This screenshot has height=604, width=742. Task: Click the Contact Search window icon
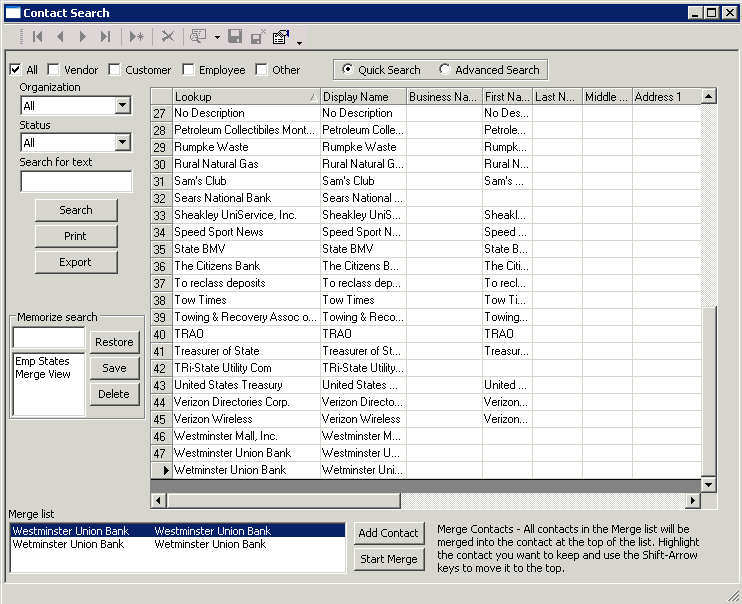click(13, 13)
